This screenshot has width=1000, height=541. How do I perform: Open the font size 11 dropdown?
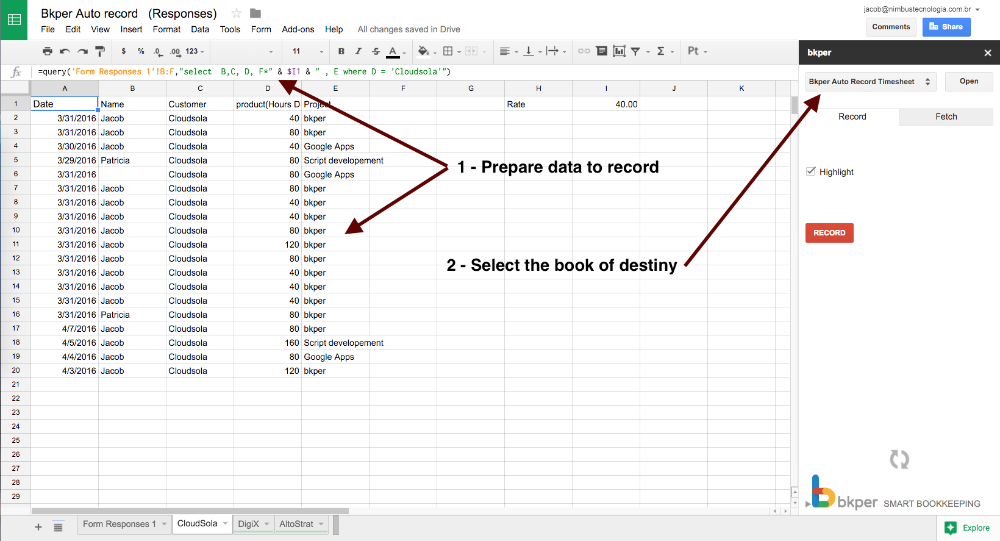307,51
